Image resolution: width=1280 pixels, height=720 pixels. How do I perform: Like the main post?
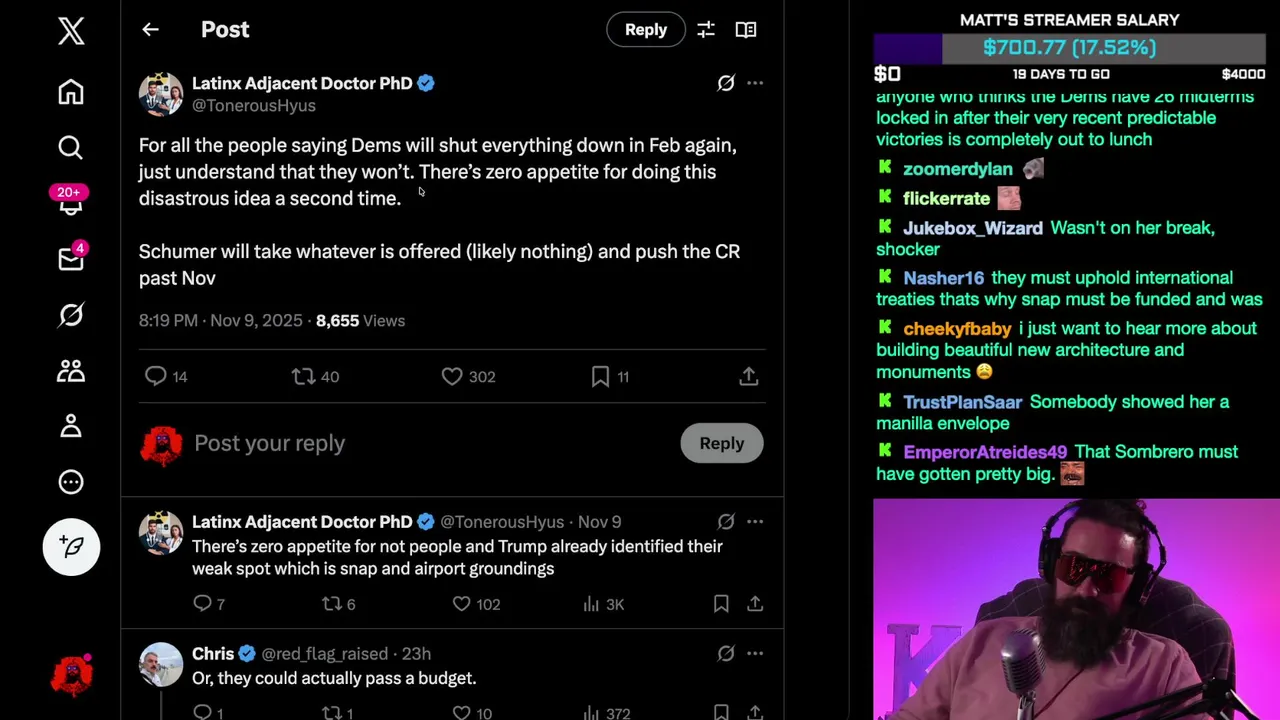click(x=452, y=376)
